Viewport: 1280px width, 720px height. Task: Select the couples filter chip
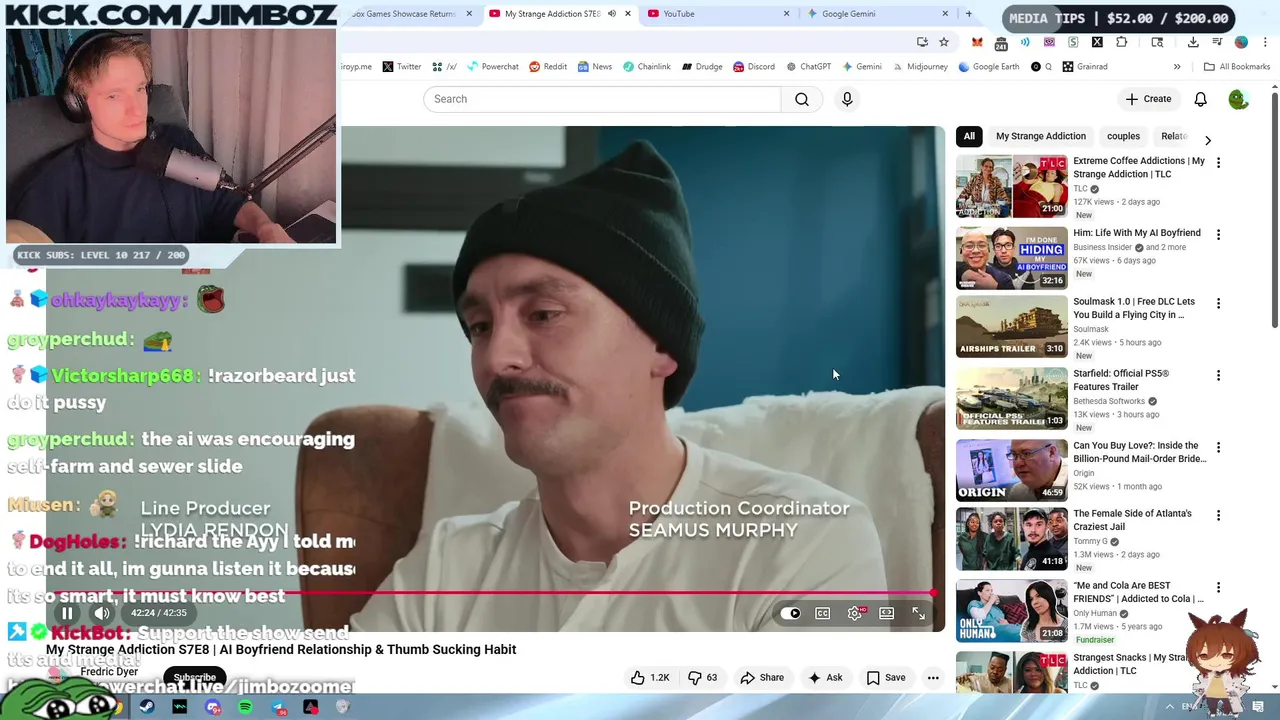pos(1123,136)
